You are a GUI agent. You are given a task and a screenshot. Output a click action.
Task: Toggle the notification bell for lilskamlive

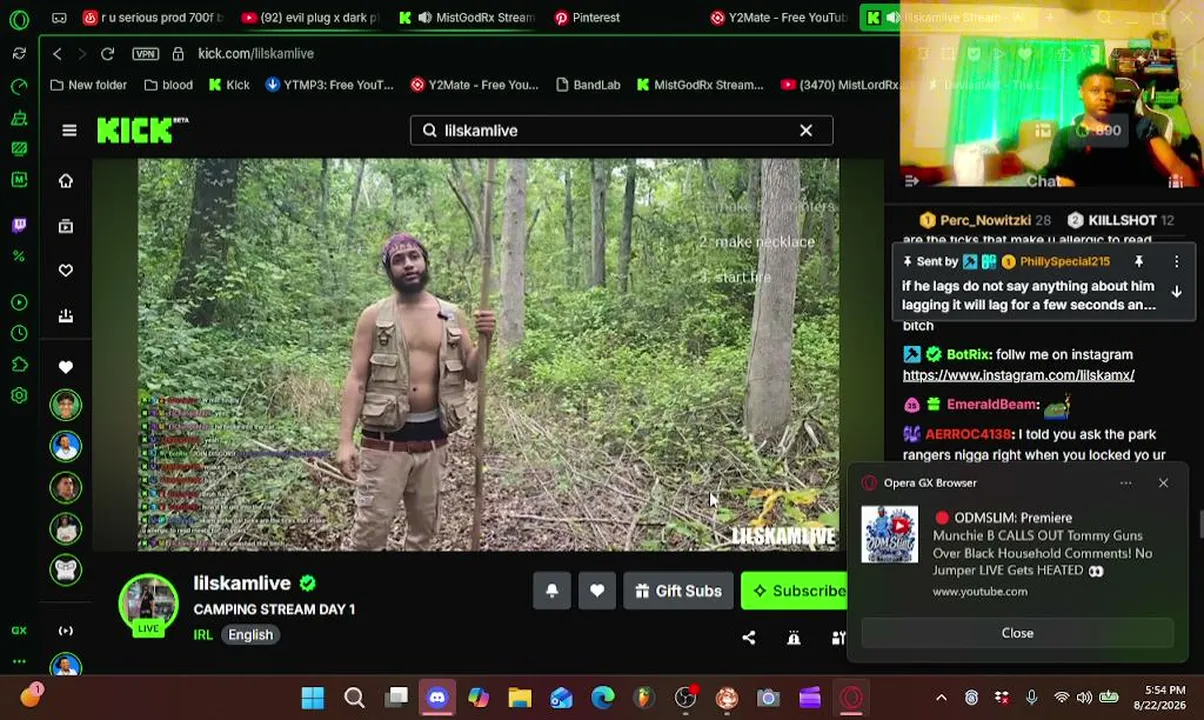point(552,591)
